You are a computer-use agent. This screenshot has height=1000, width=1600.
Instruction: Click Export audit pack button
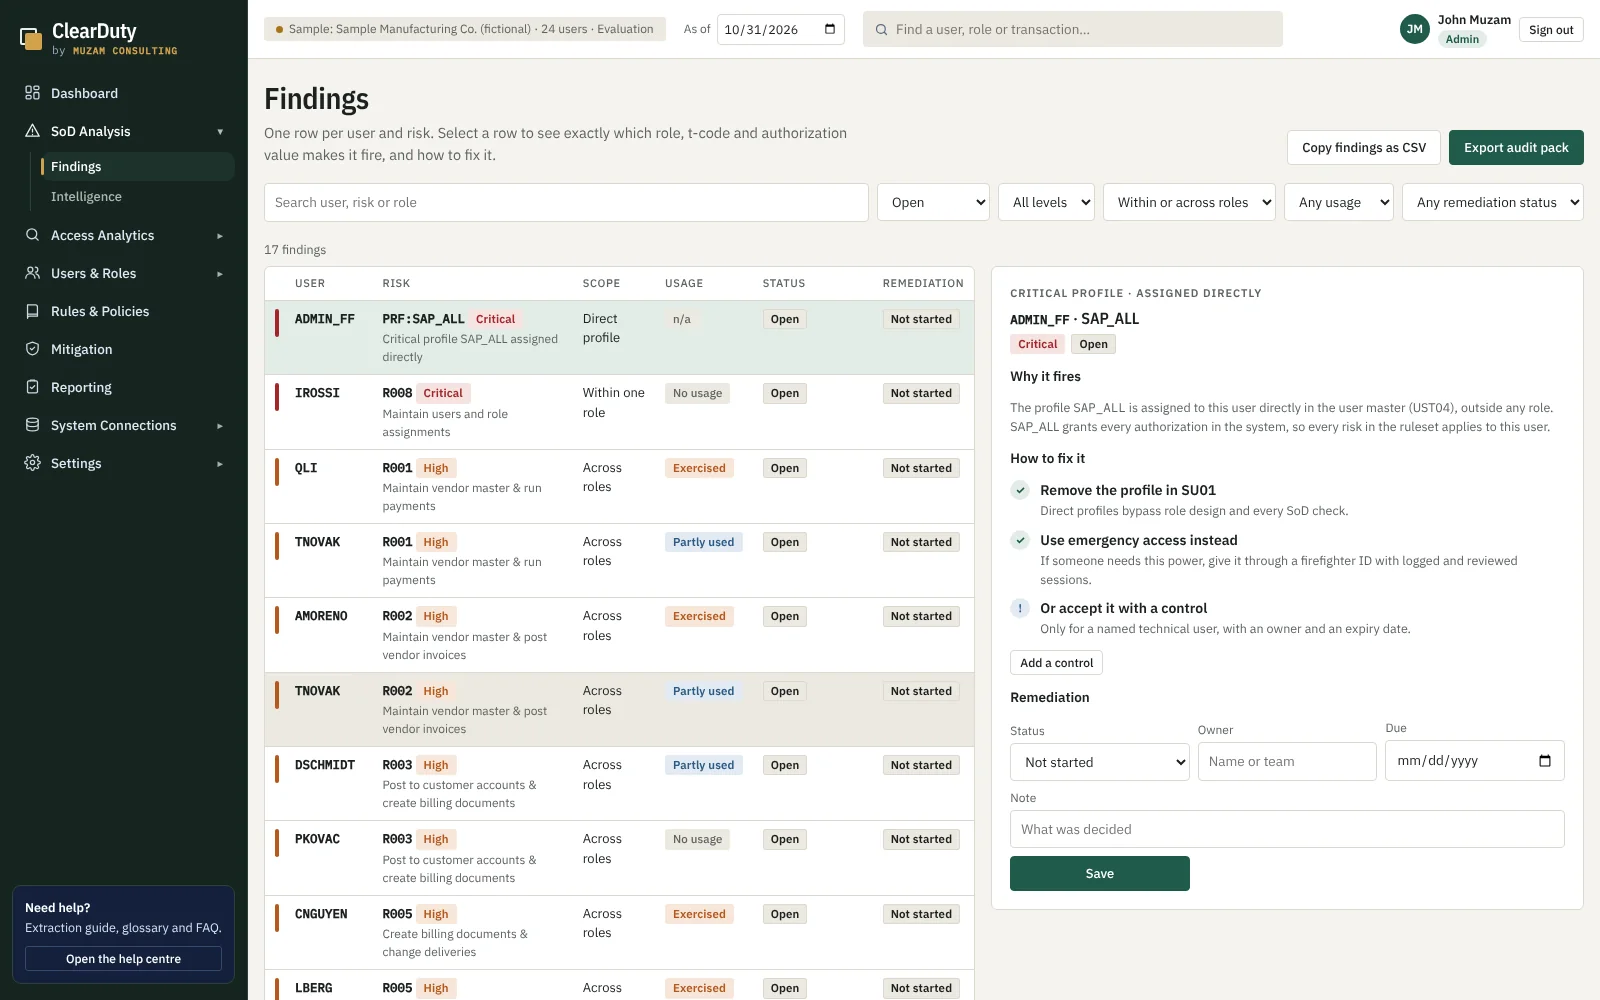point(1516,147)
